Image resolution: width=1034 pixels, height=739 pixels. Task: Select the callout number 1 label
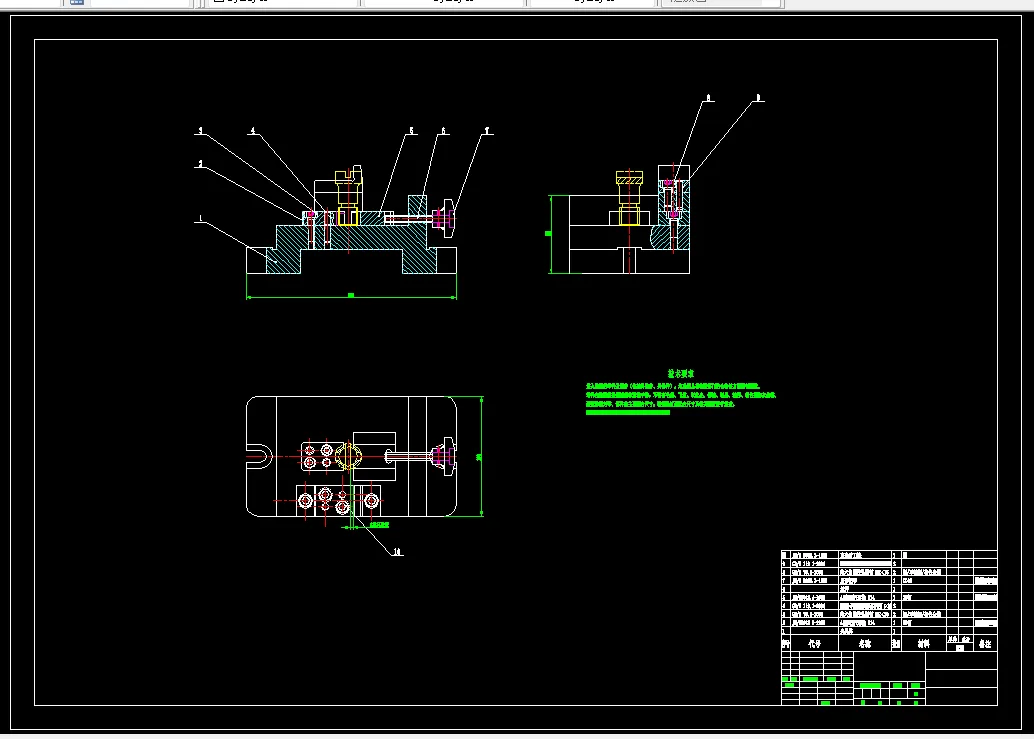(x=200, y=218)
